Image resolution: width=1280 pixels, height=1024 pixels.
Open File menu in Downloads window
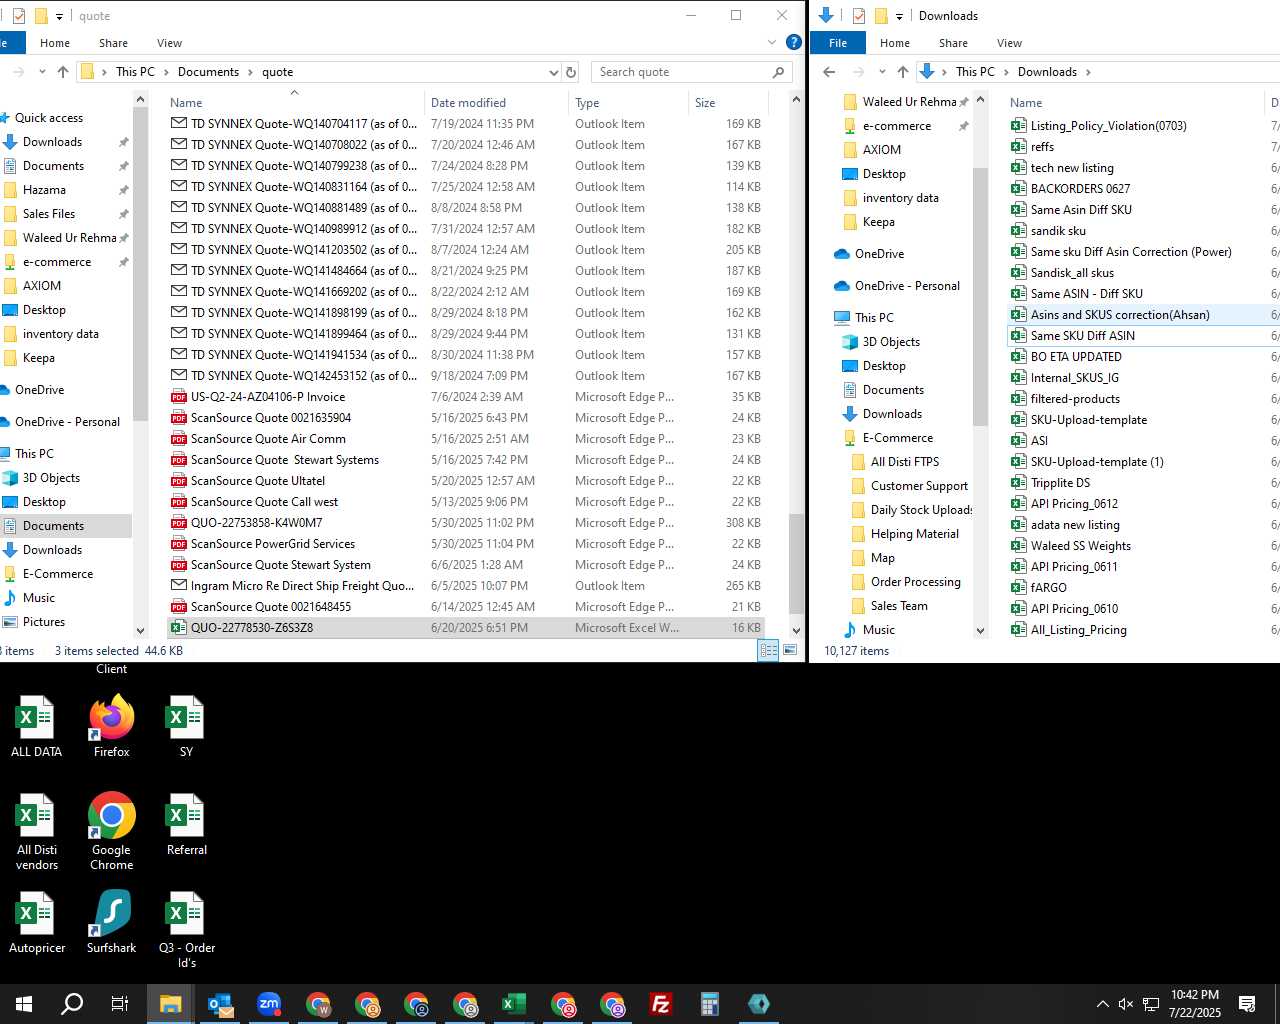[838, 43]
